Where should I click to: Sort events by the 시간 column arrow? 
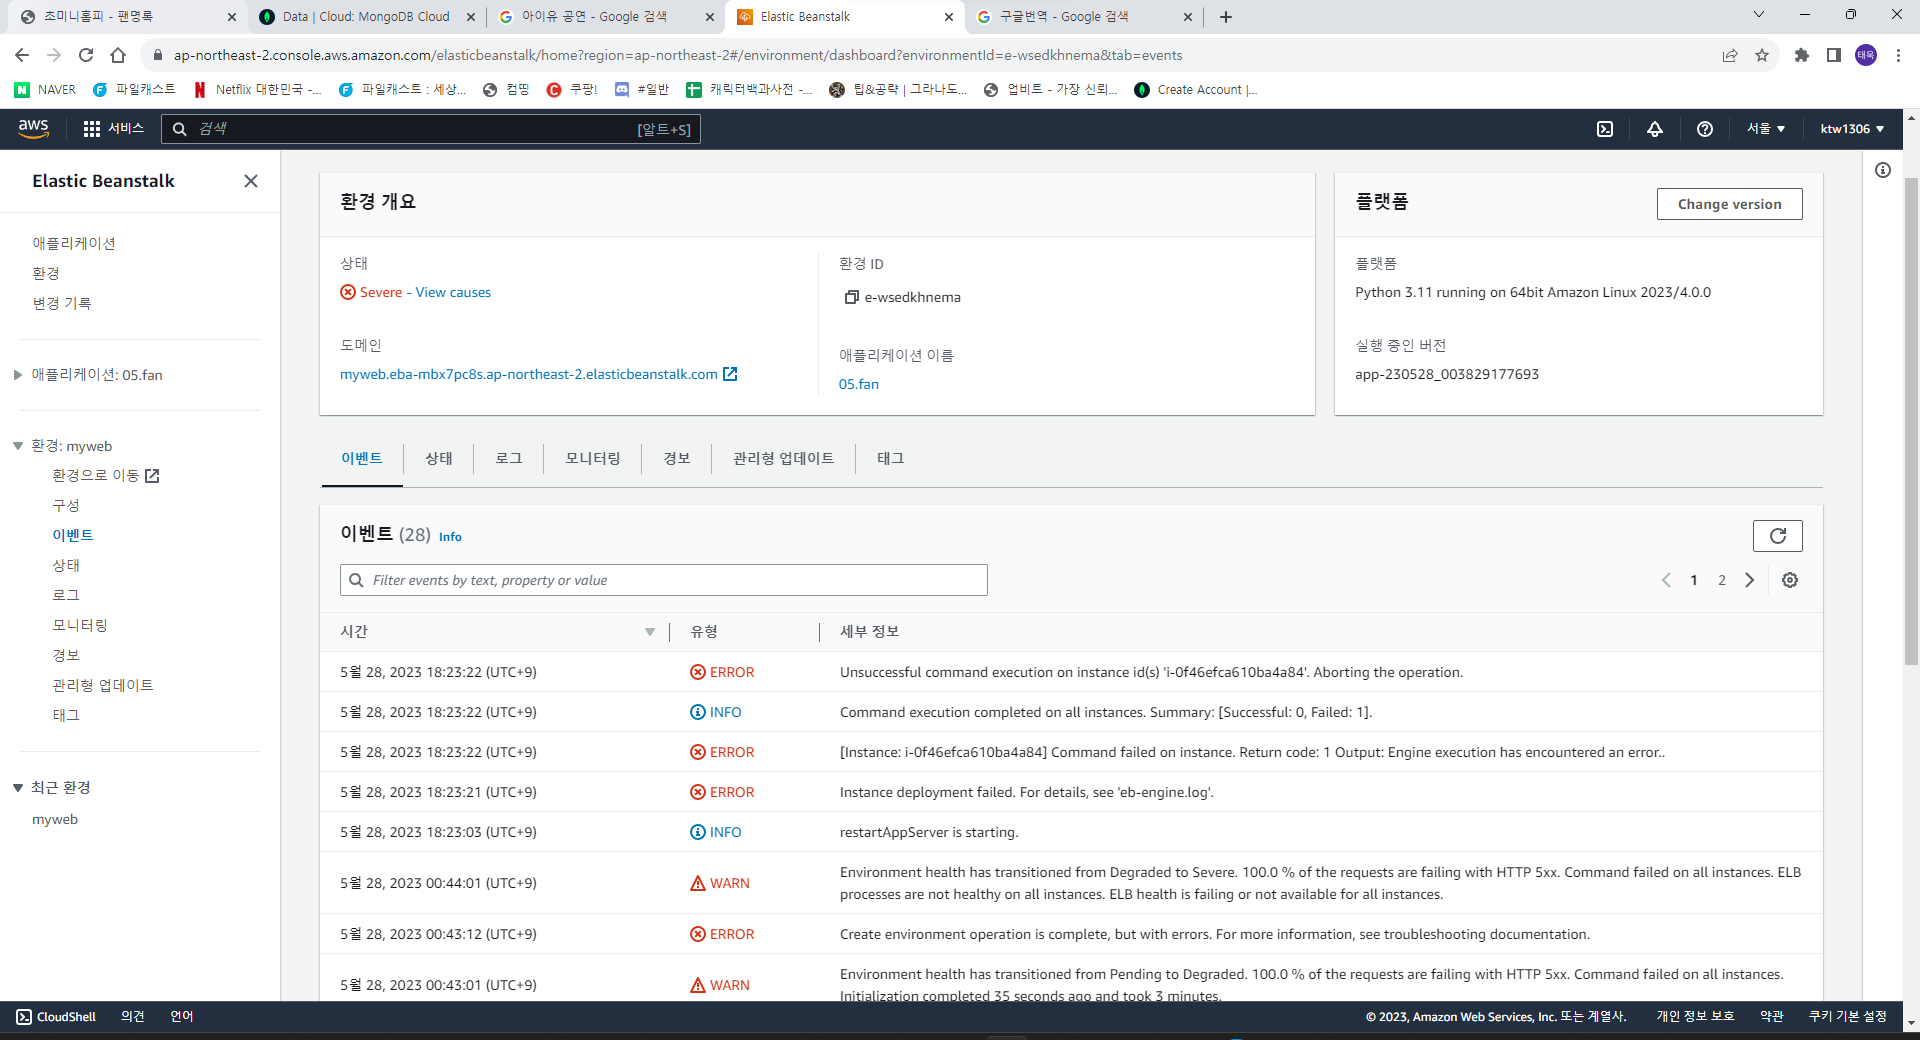coord(650,632)
